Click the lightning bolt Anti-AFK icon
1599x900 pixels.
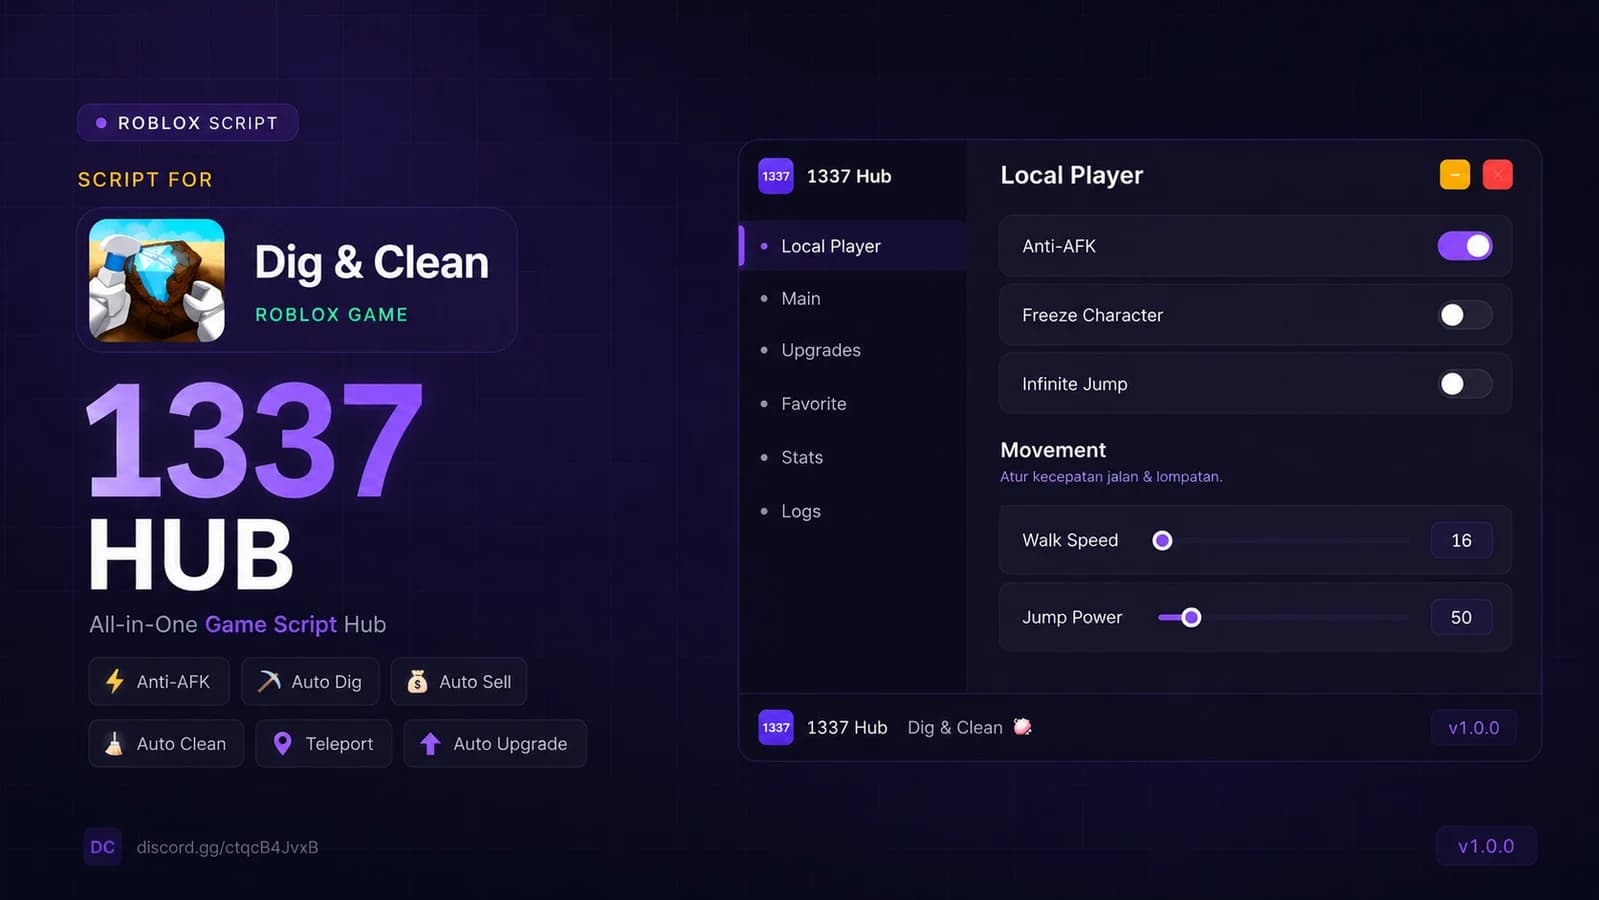coord(115,681)
